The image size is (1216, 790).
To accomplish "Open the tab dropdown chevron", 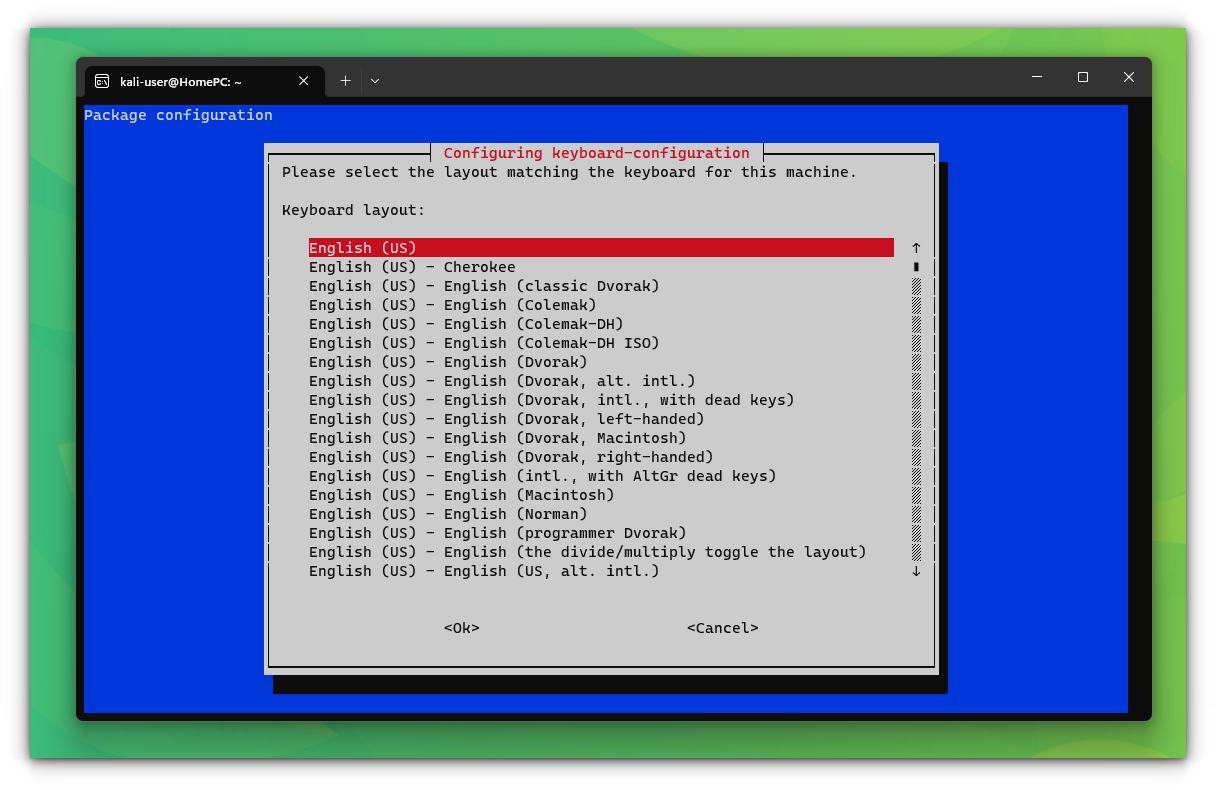I will click(374, 81).
